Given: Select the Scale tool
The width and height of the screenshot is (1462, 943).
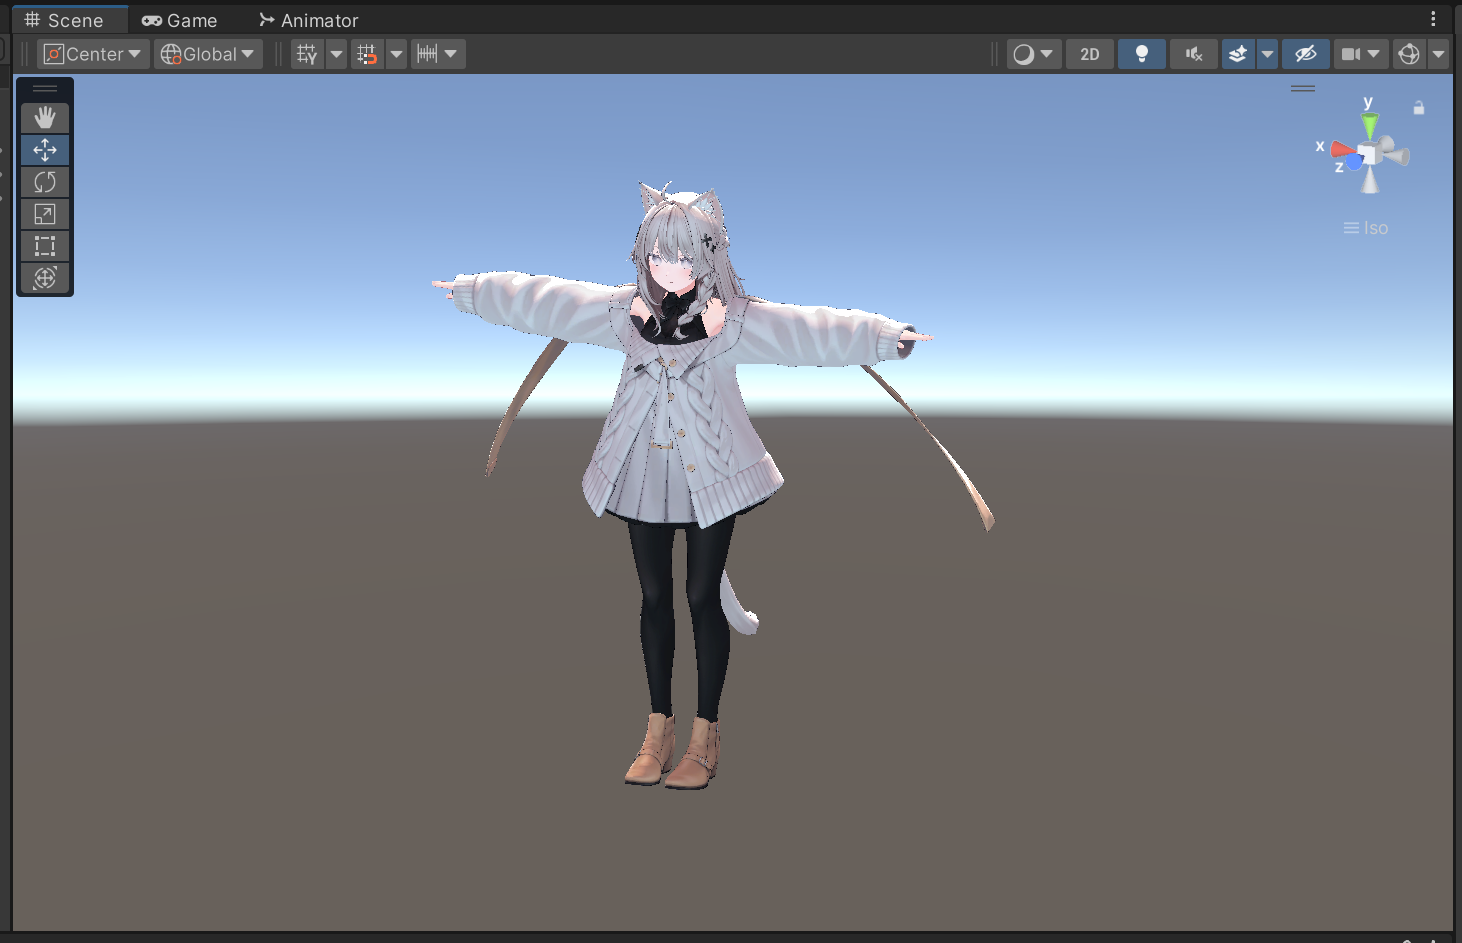Looking at the screenshot, I should coord(45,214).
